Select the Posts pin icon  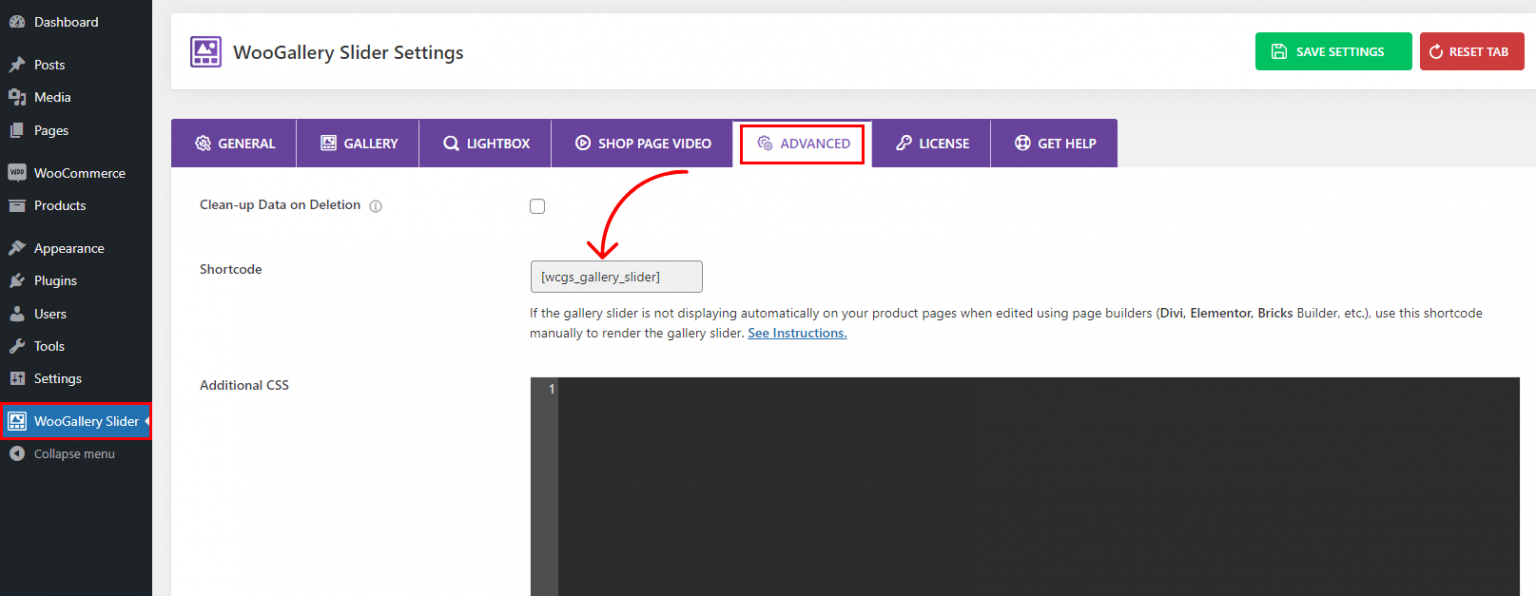pos(20,64)
